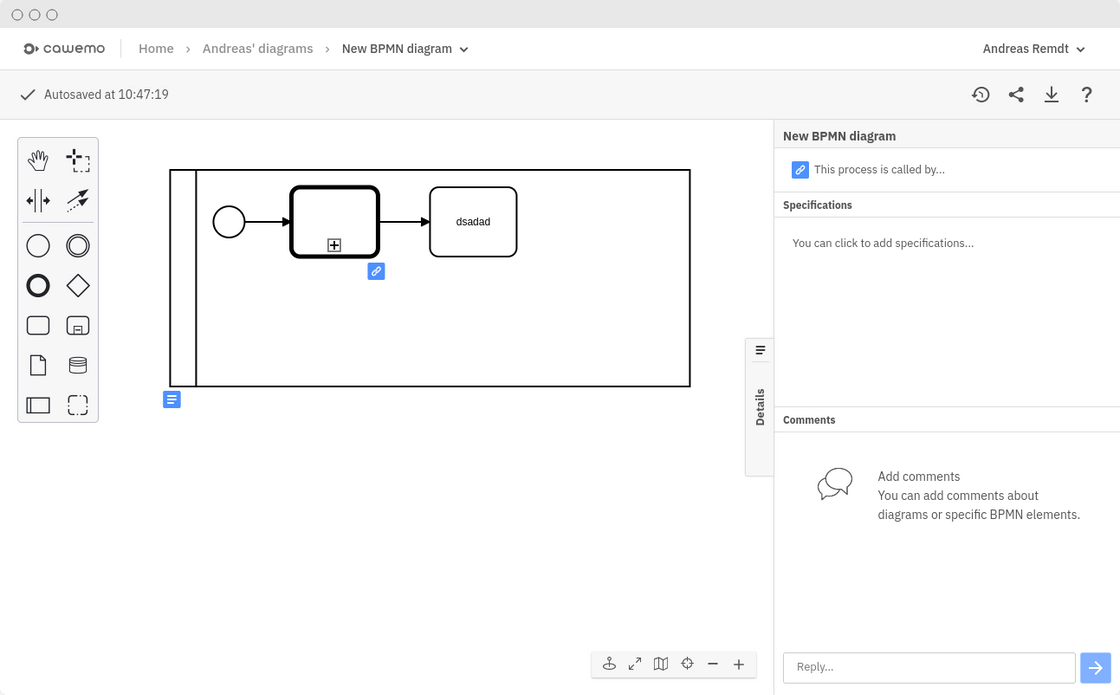1120x695 pixels.
Task: Select the Space tool
Action: coord(38,201)
